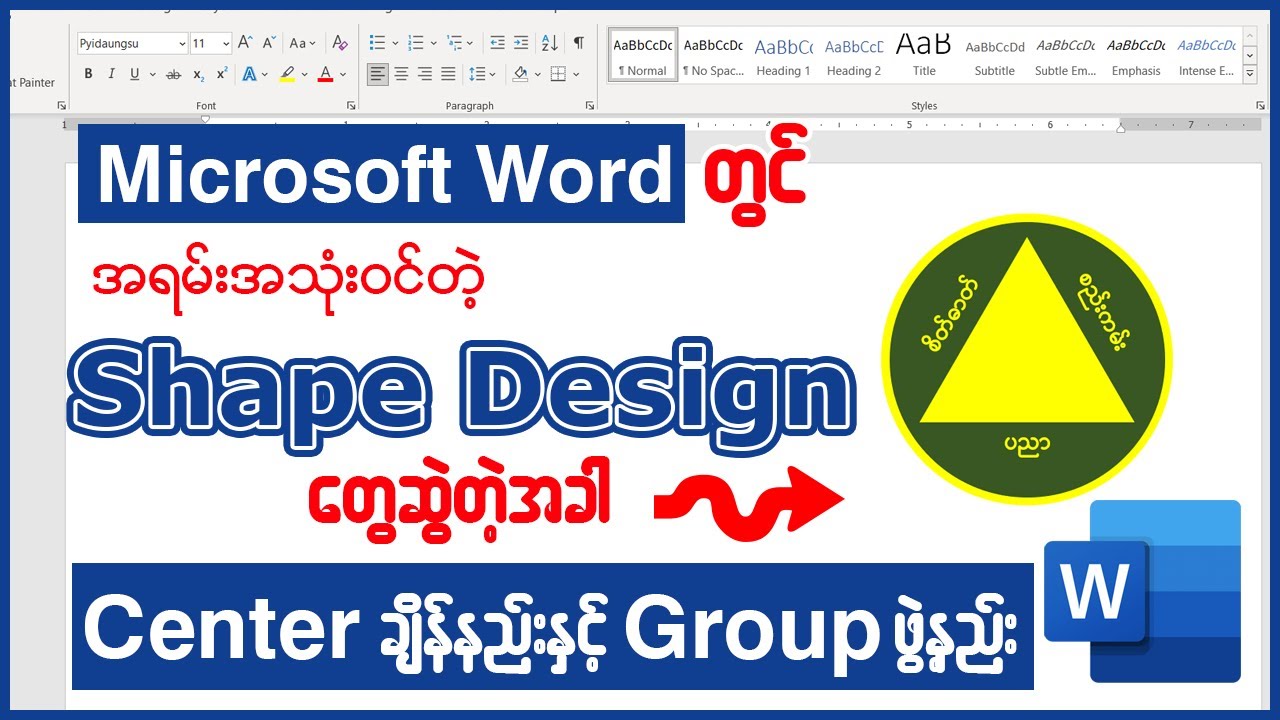Viewport: 1280px width, 720px height.
Task: Open Font dialog launcher
Action: tap(351, 105)
